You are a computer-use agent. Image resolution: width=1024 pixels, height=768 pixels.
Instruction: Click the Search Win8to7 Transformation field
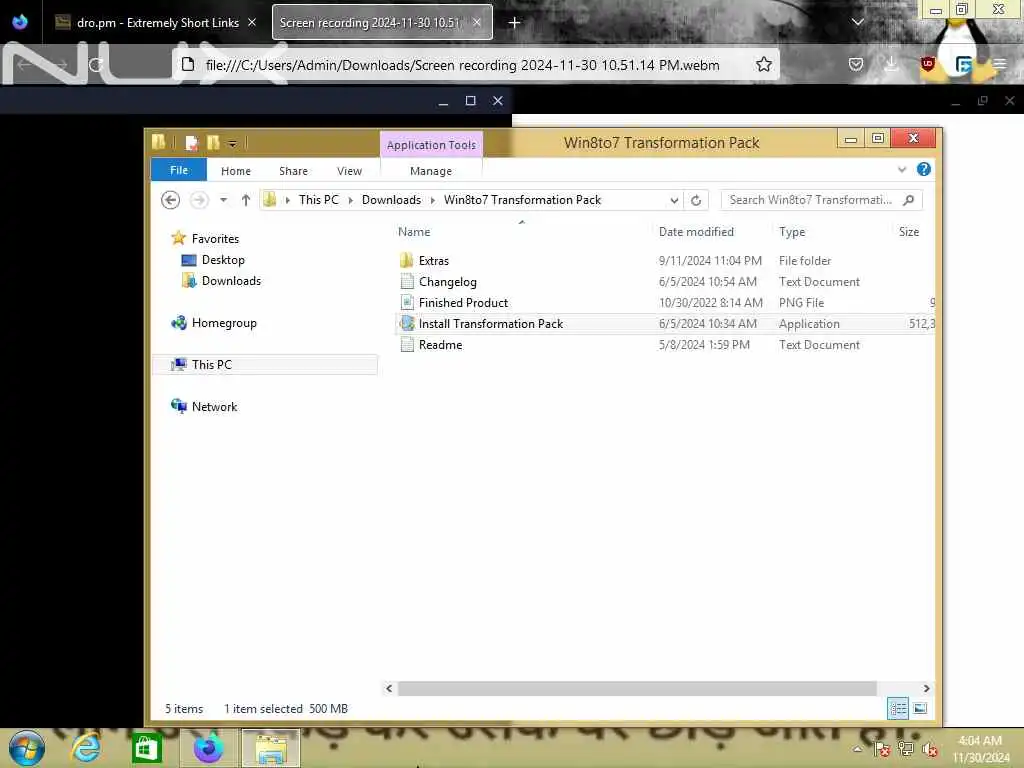tap(822, 200)
